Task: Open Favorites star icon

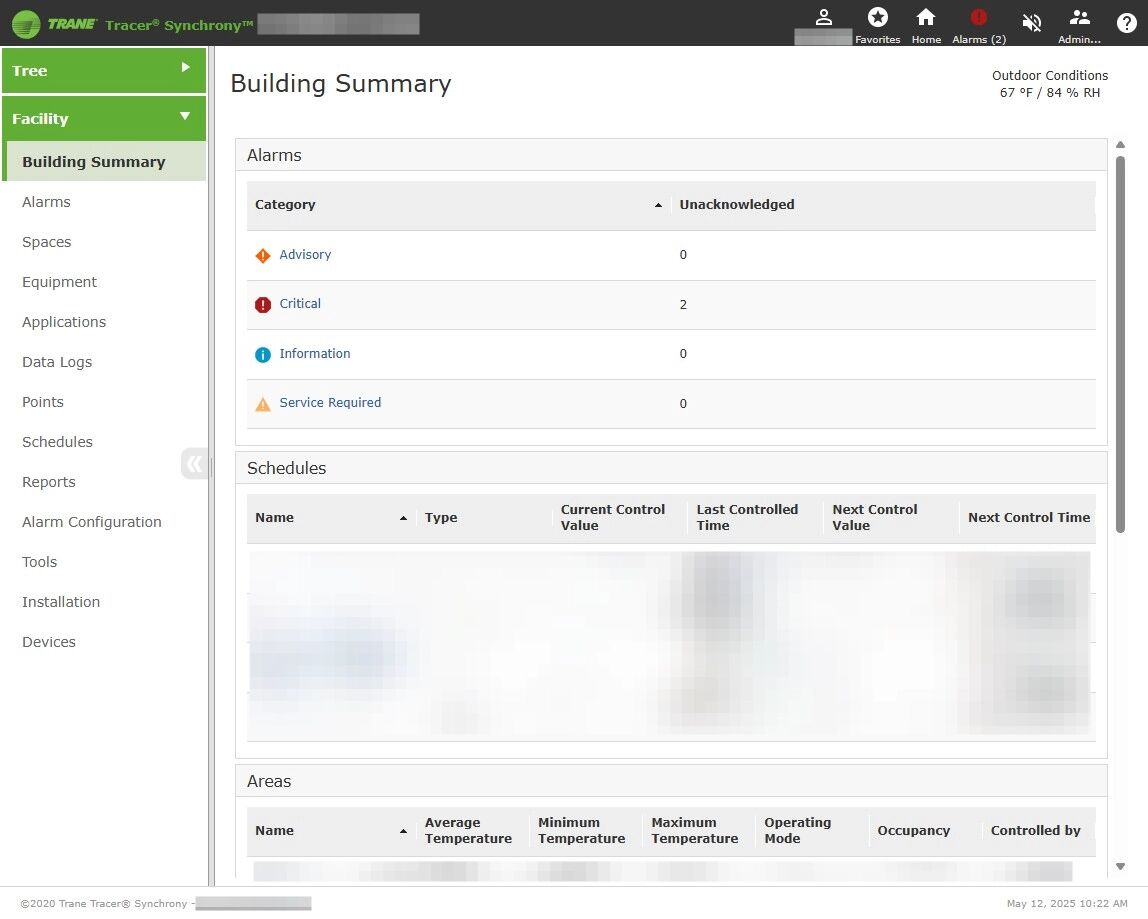Action: click(878, 17)
